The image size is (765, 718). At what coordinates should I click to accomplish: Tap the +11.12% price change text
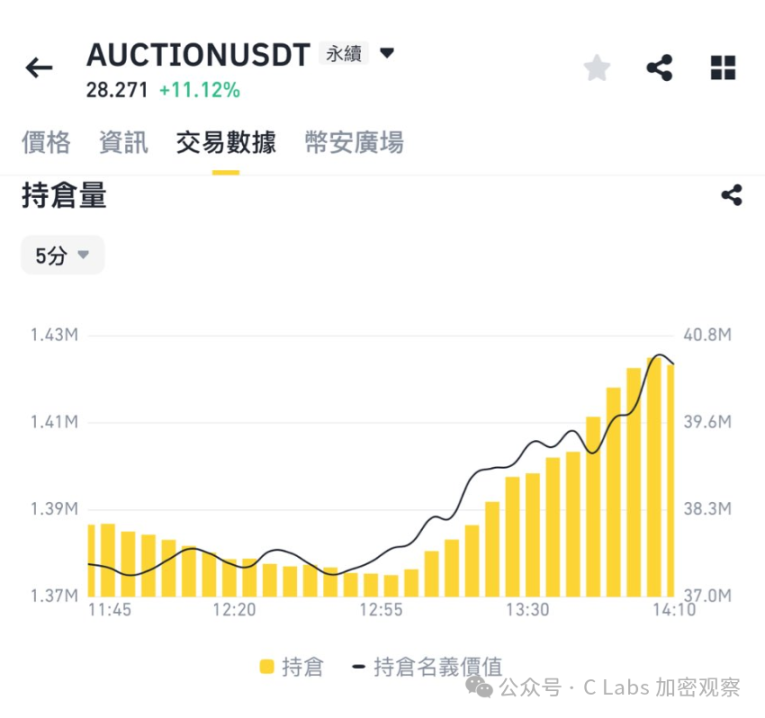[200, 90]
